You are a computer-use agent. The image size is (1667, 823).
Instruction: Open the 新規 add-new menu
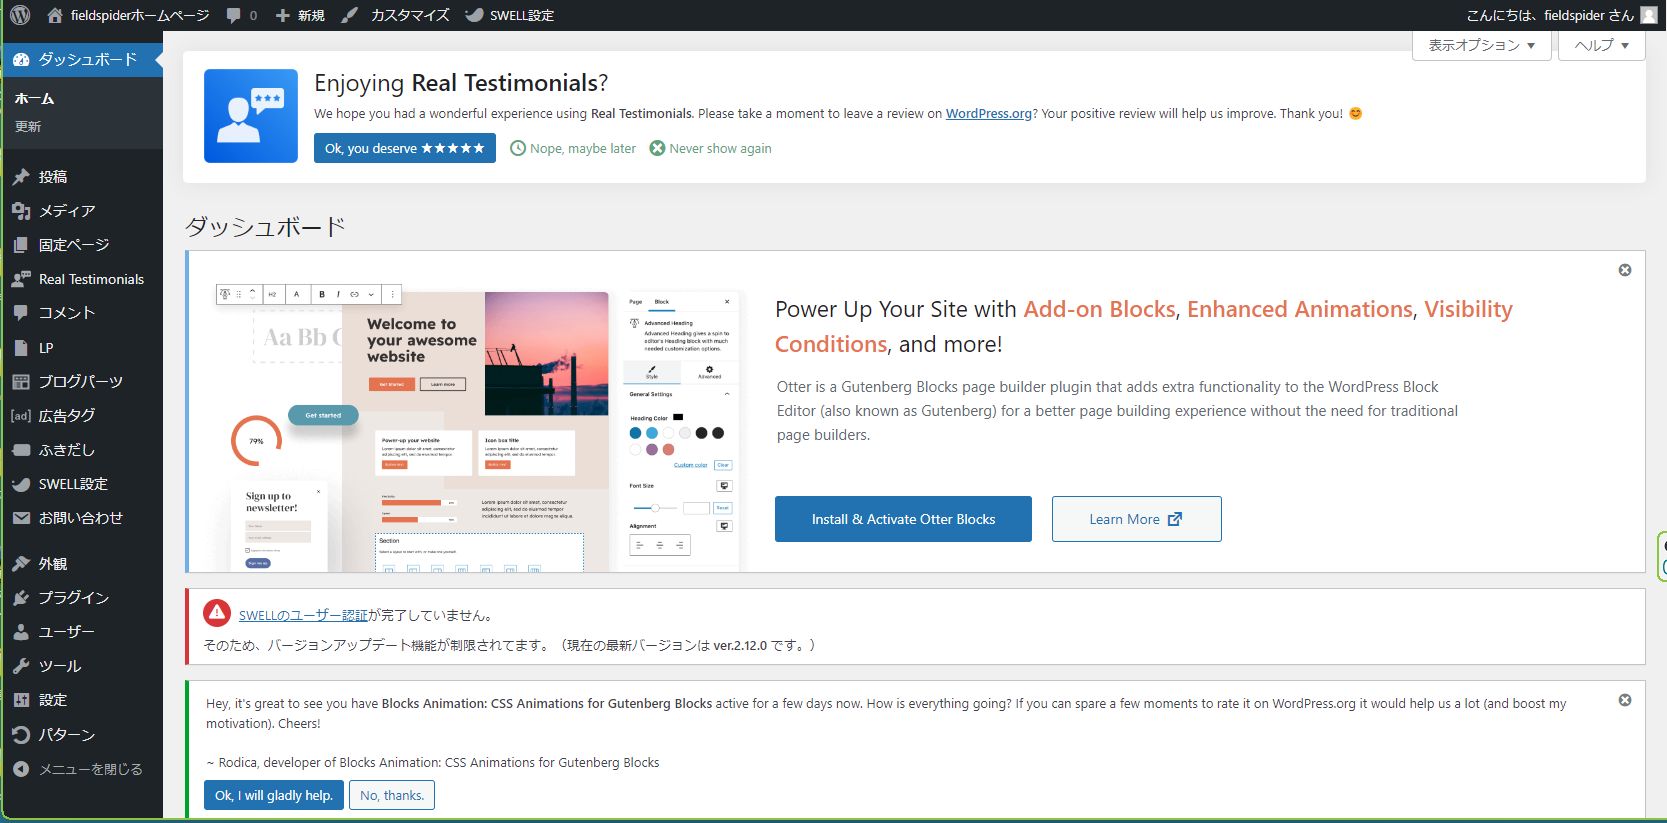point(300,15)
